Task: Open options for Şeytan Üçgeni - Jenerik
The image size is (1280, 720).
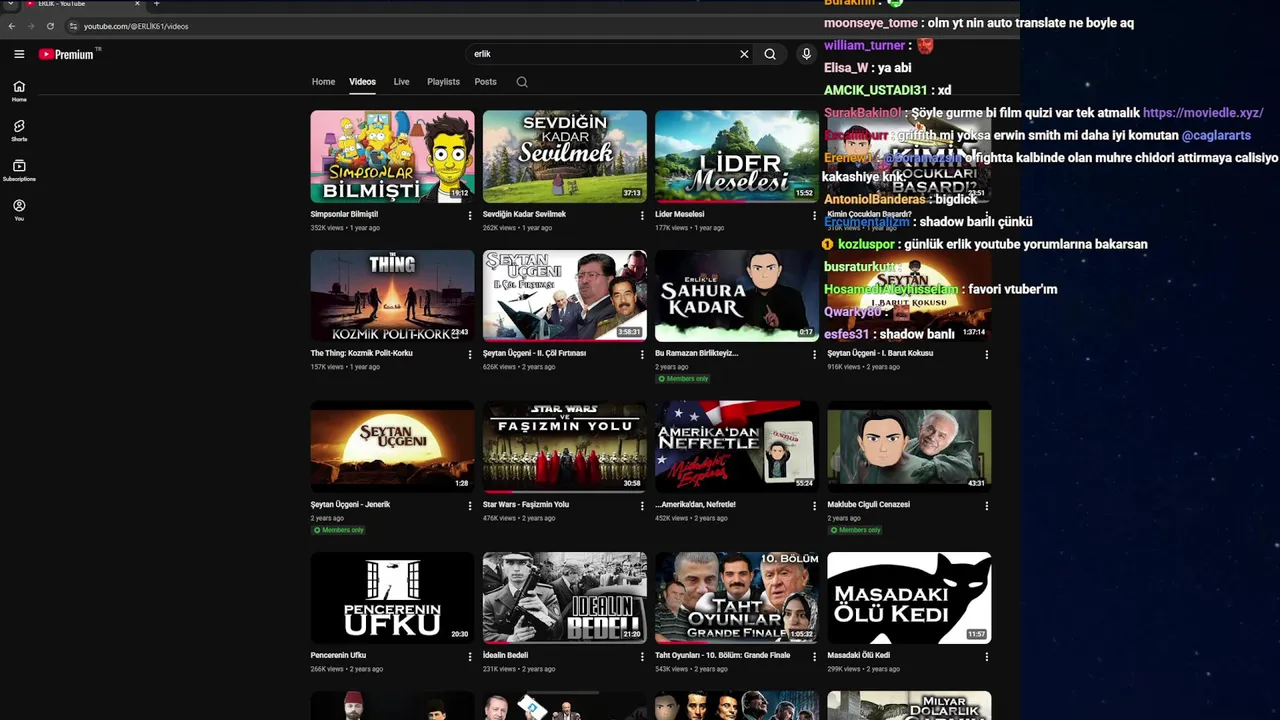Action: (x=470, y=506)
